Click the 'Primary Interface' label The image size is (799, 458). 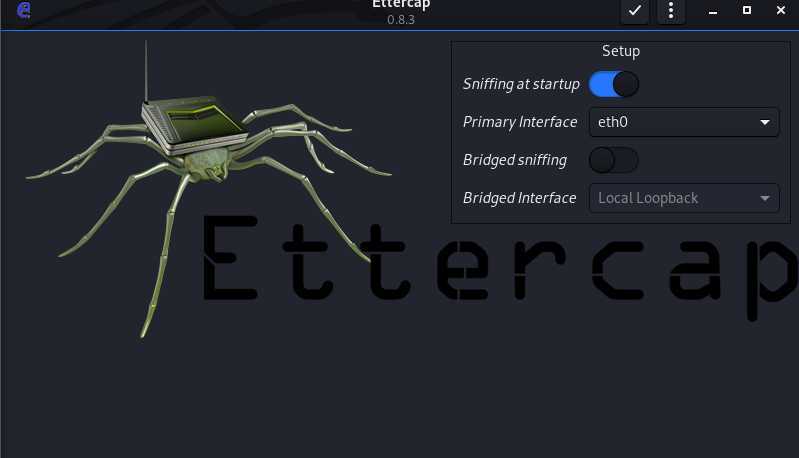coord(520,122)
